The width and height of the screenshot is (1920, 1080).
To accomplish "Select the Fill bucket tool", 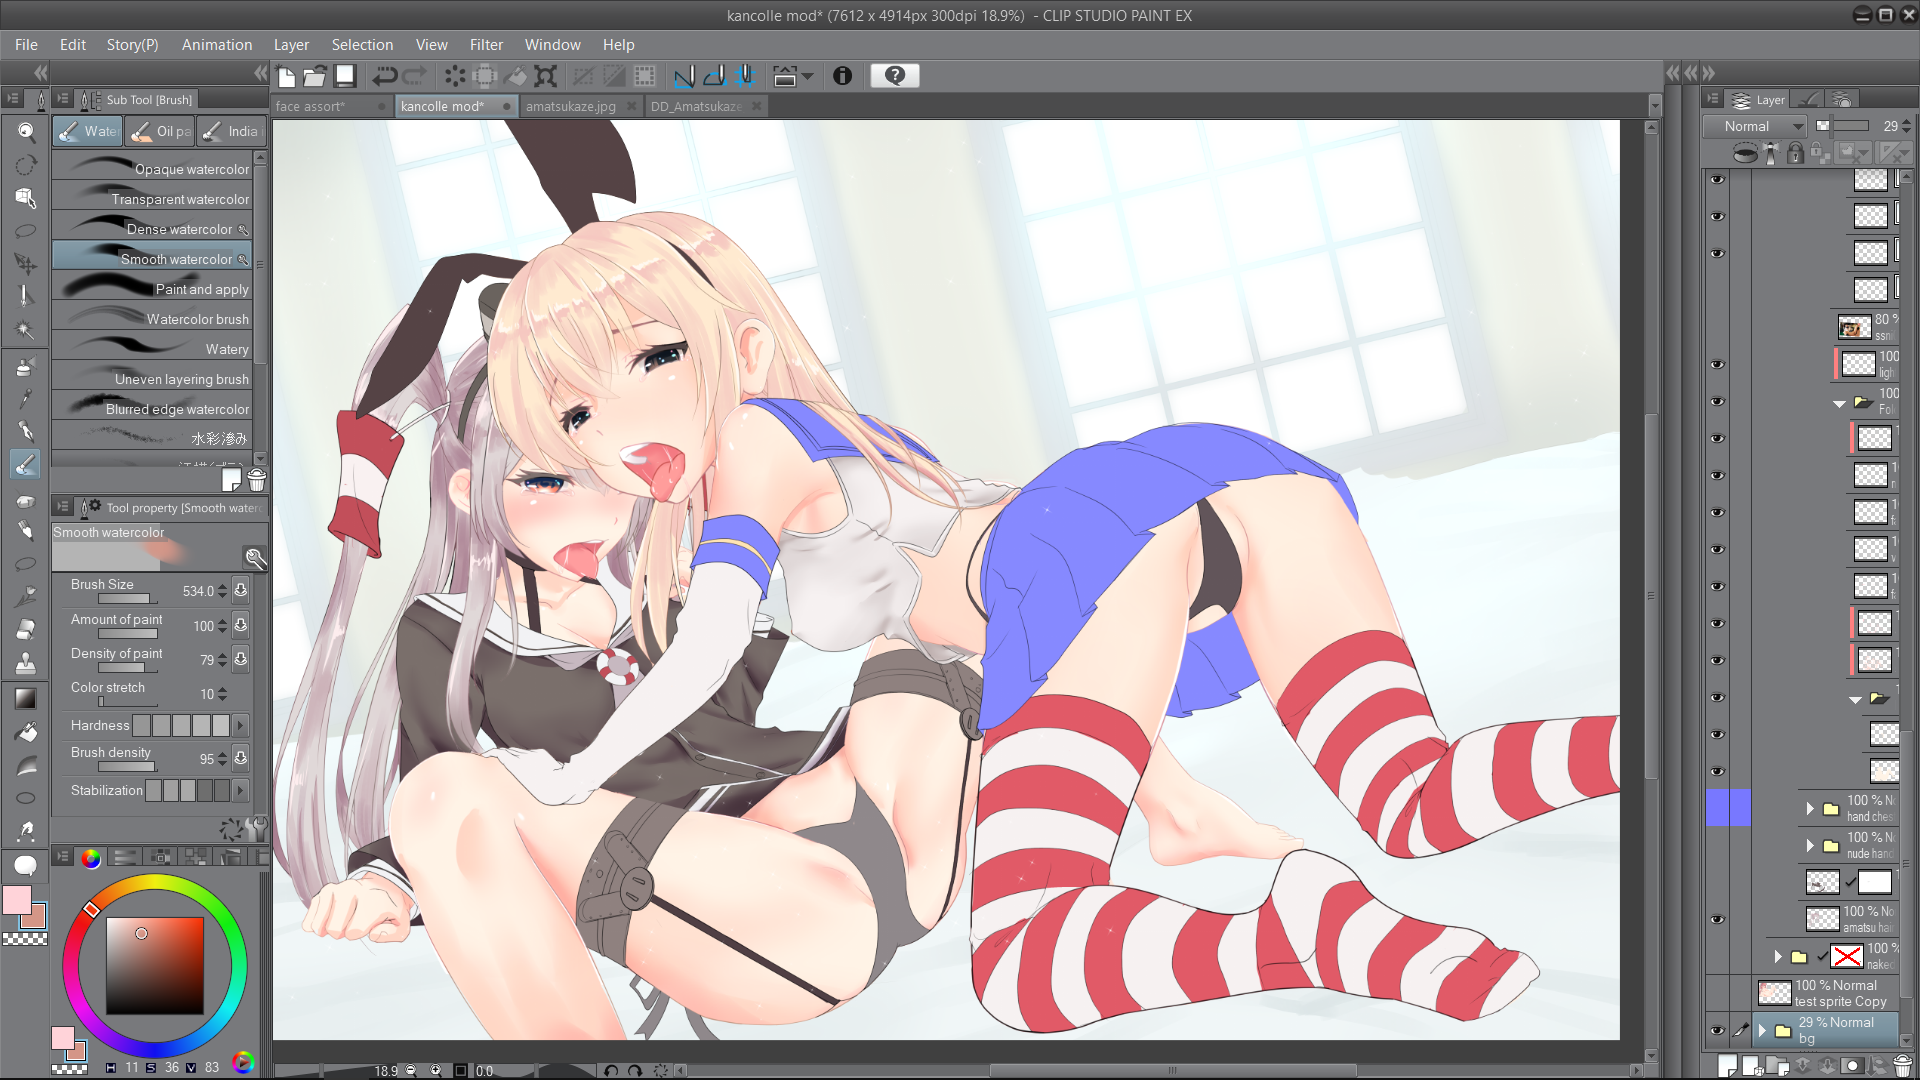I will [26, 733].
